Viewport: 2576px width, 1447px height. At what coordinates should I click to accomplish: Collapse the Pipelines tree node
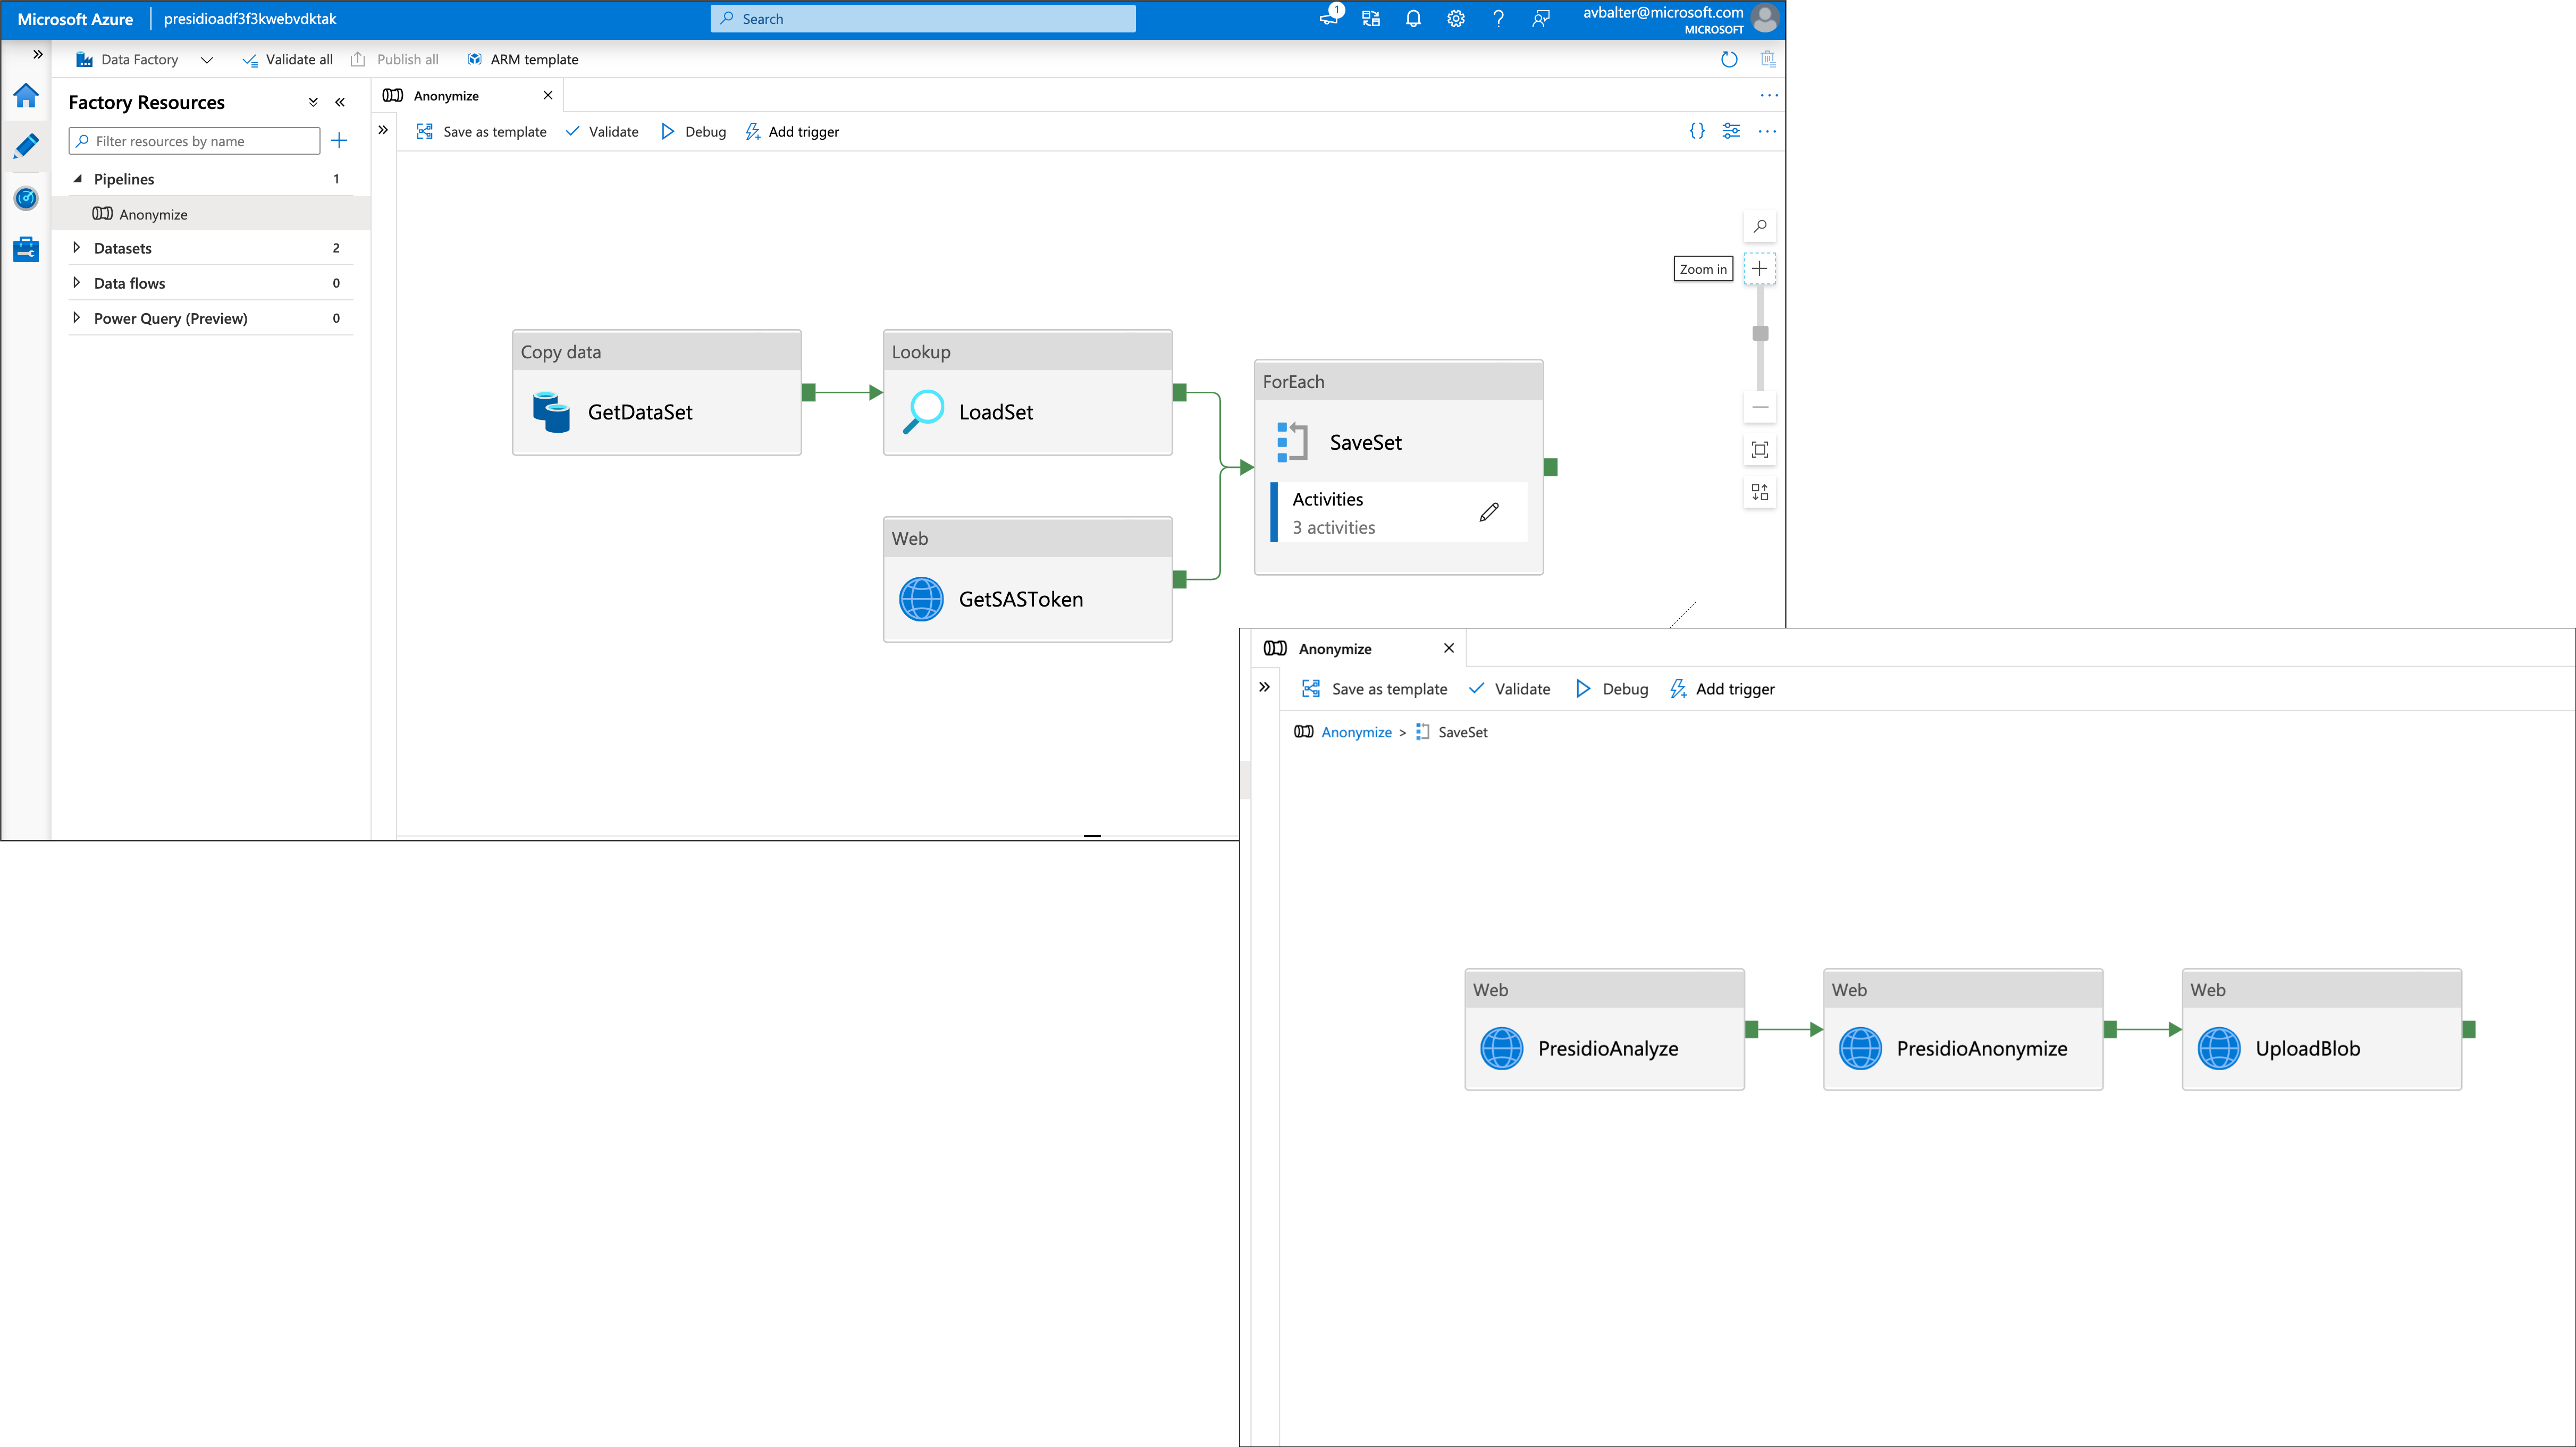77,179
